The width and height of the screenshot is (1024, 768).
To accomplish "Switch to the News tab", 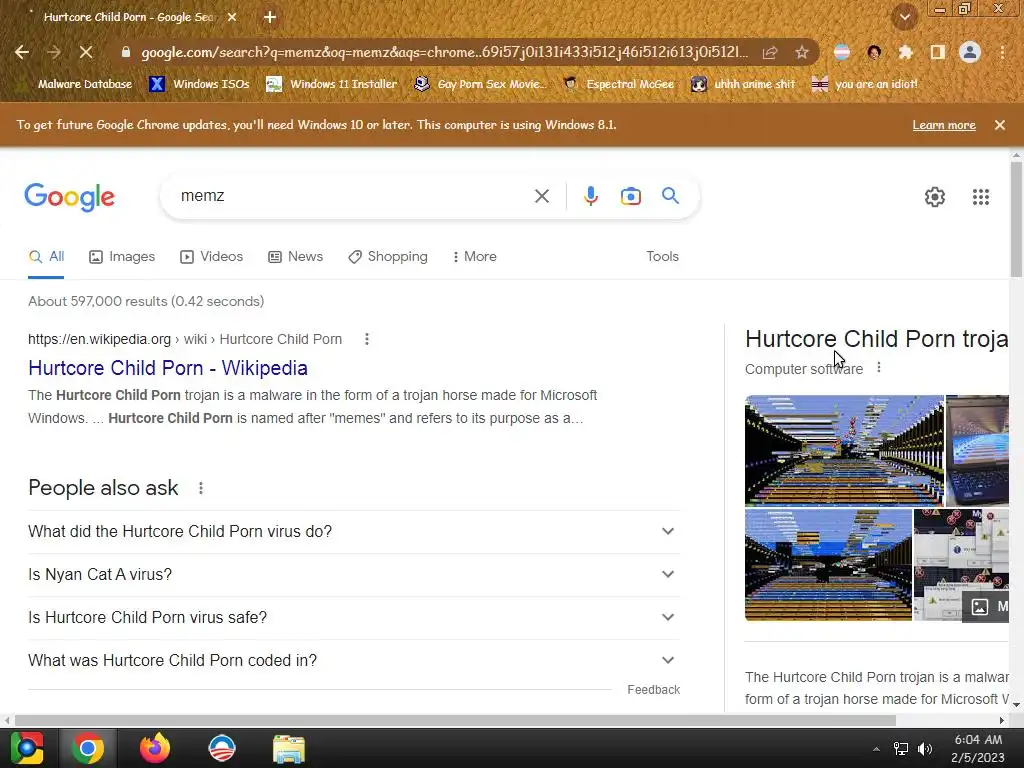I will (x=296, y=257).
